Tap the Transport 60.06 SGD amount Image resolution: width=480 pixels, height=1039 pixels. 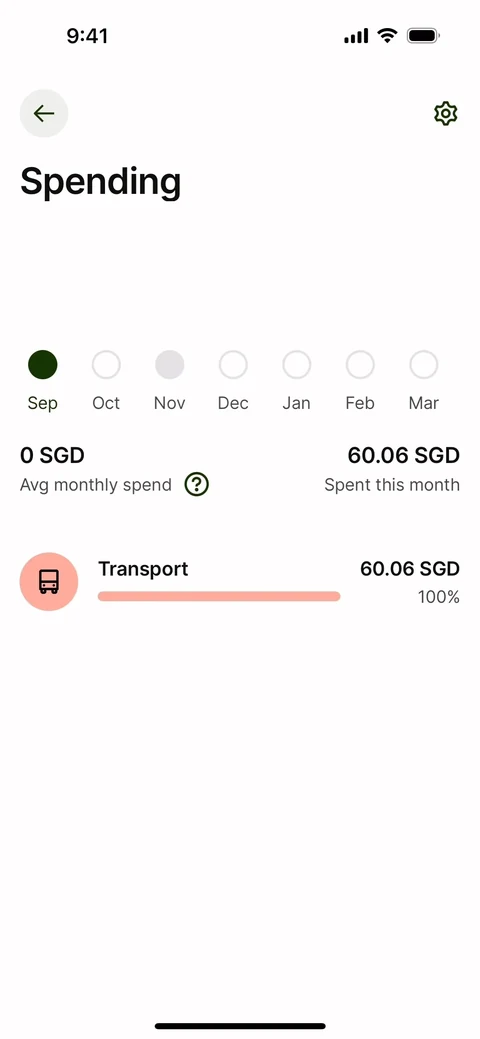[410, 569]
